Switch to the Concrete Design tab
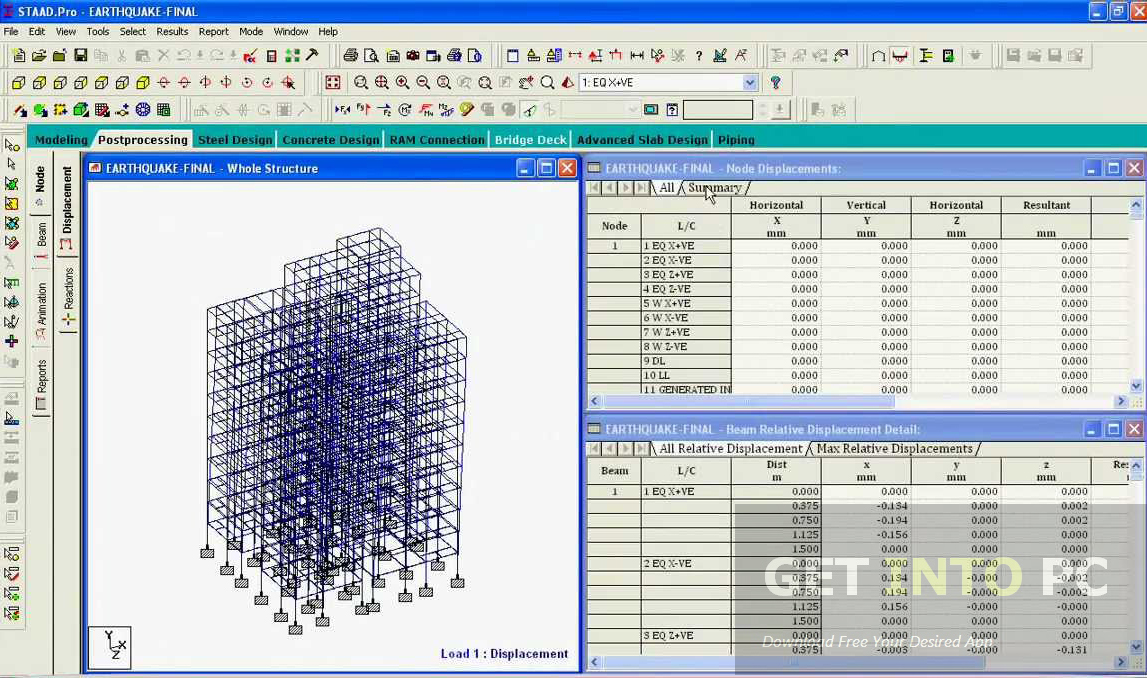 pyautogui.click(x=331, y=140)
